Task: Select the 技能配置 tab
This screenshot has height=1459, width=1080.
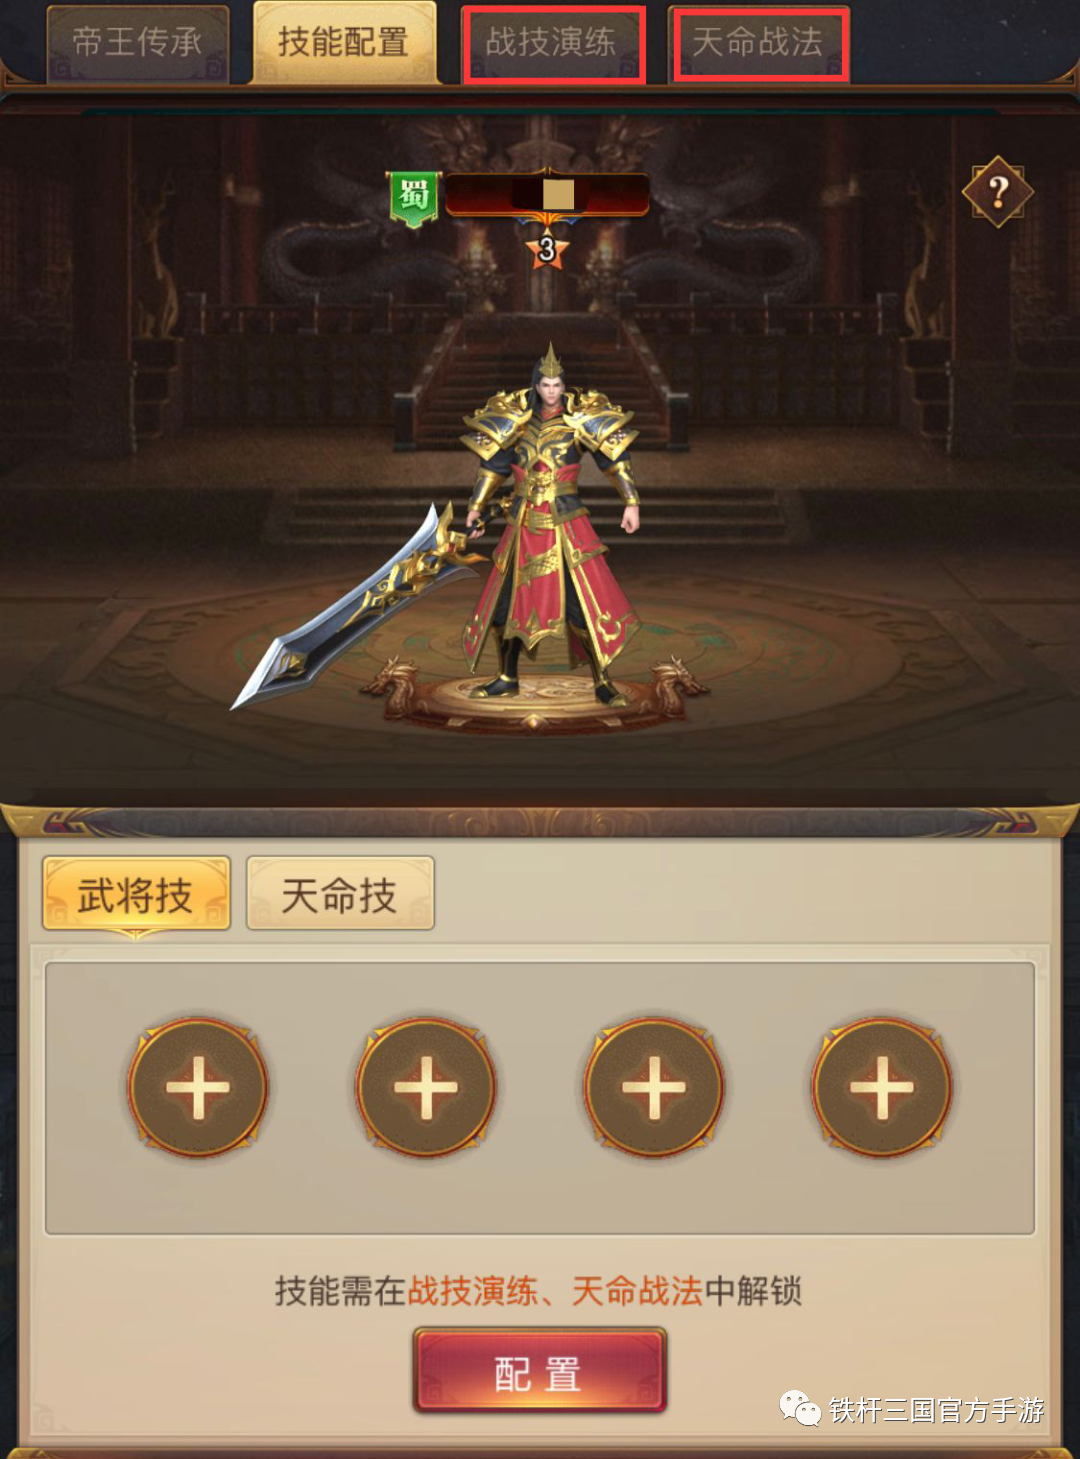Action: point(344,42)
